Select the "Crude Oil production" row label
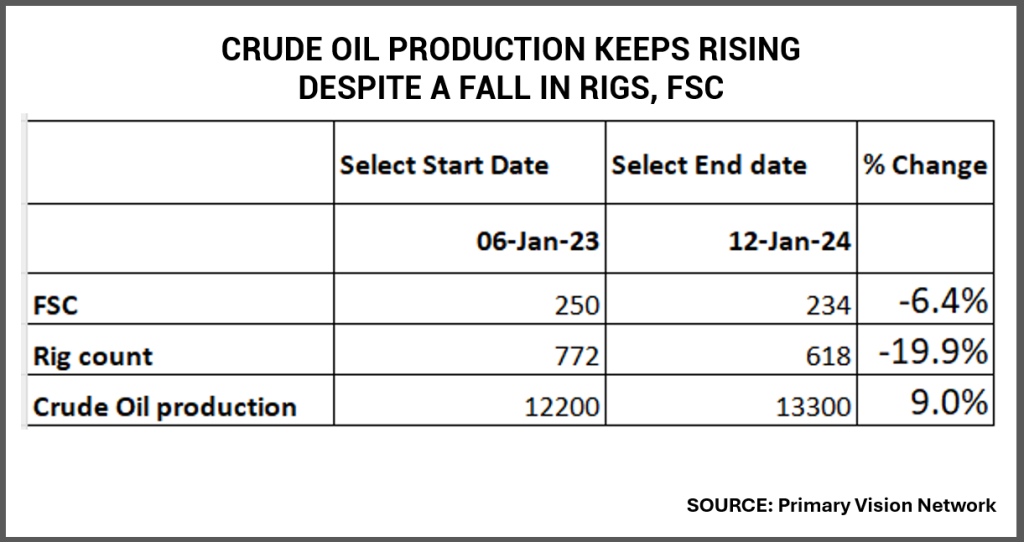 pos(165,407)
